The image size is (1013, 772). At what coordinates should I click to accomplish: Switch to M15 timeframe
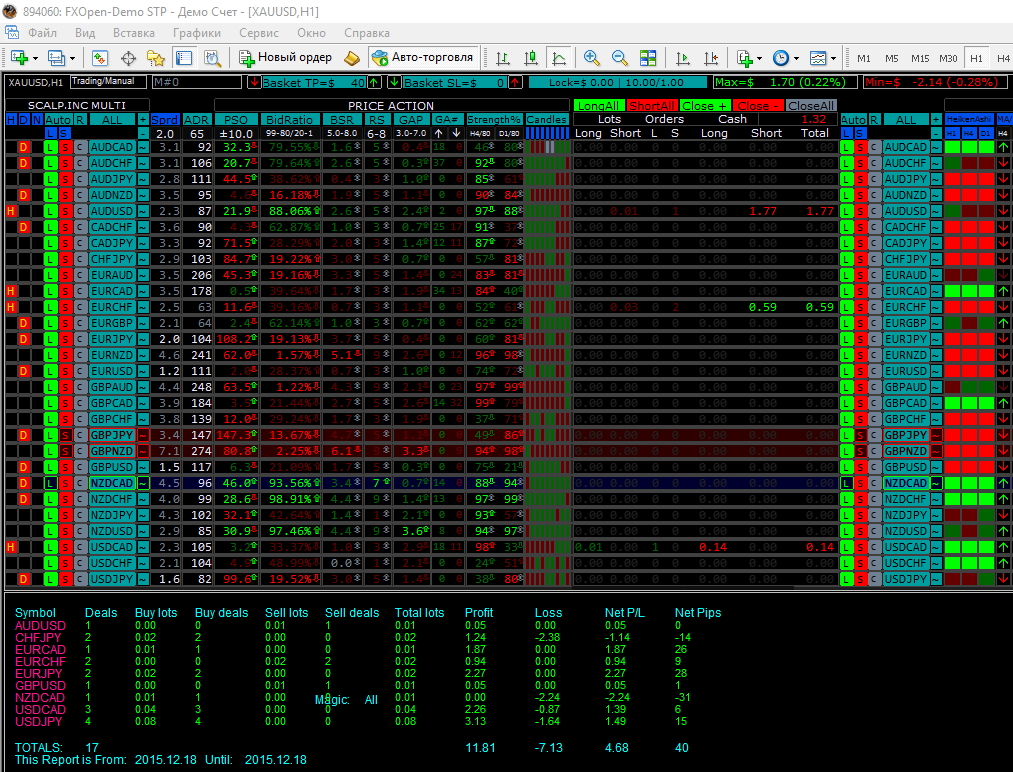(x=920, y=58)
